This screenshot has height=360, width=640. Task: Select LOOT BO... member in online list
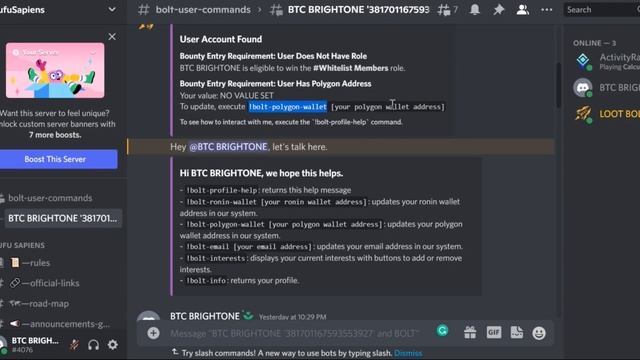click(x=607, y=114)
